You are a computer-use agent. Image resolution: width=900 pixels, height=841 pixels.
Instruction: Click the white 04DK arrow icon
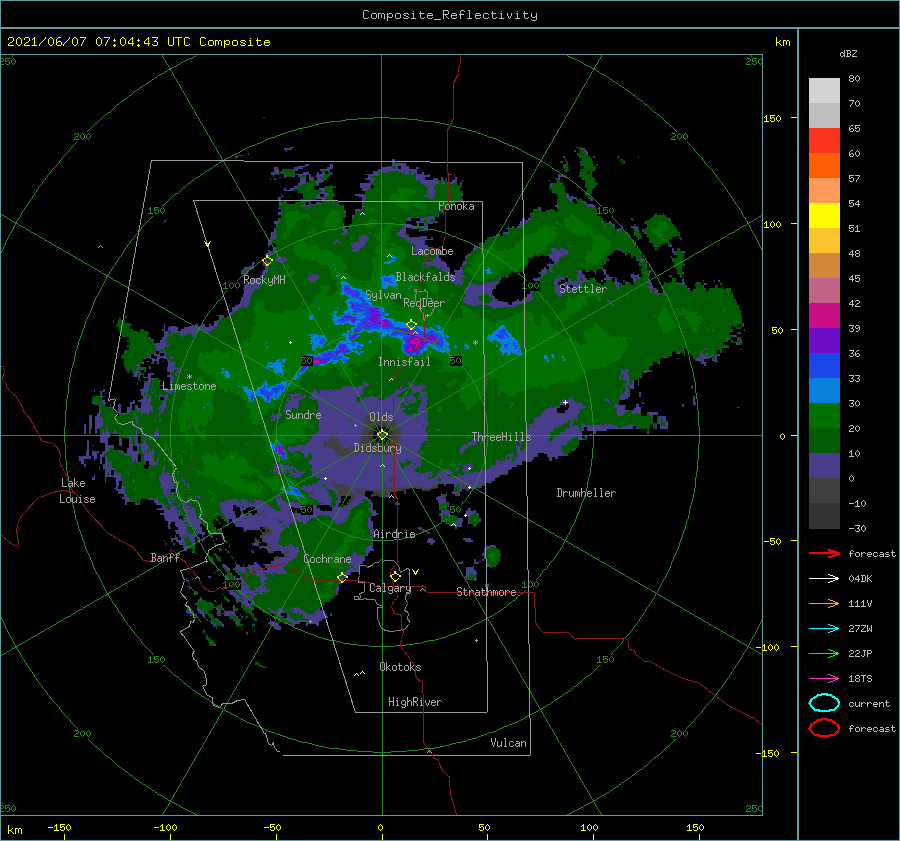824,578
